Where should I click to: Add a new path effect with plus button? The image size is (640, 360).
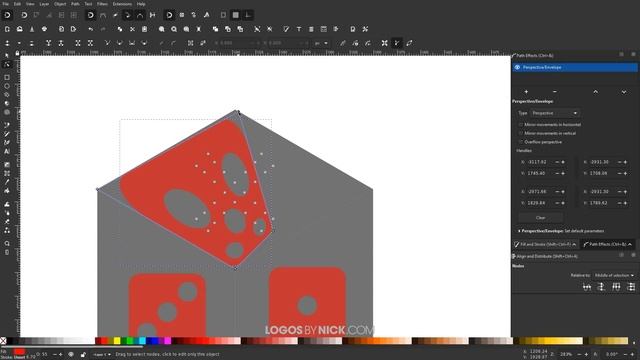[x=526, y=92]
